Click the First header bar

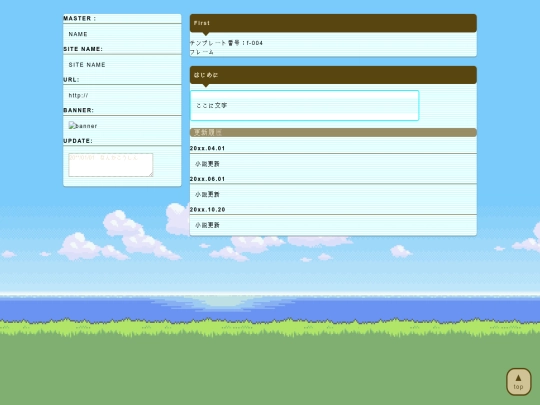[x=333, y=23]
